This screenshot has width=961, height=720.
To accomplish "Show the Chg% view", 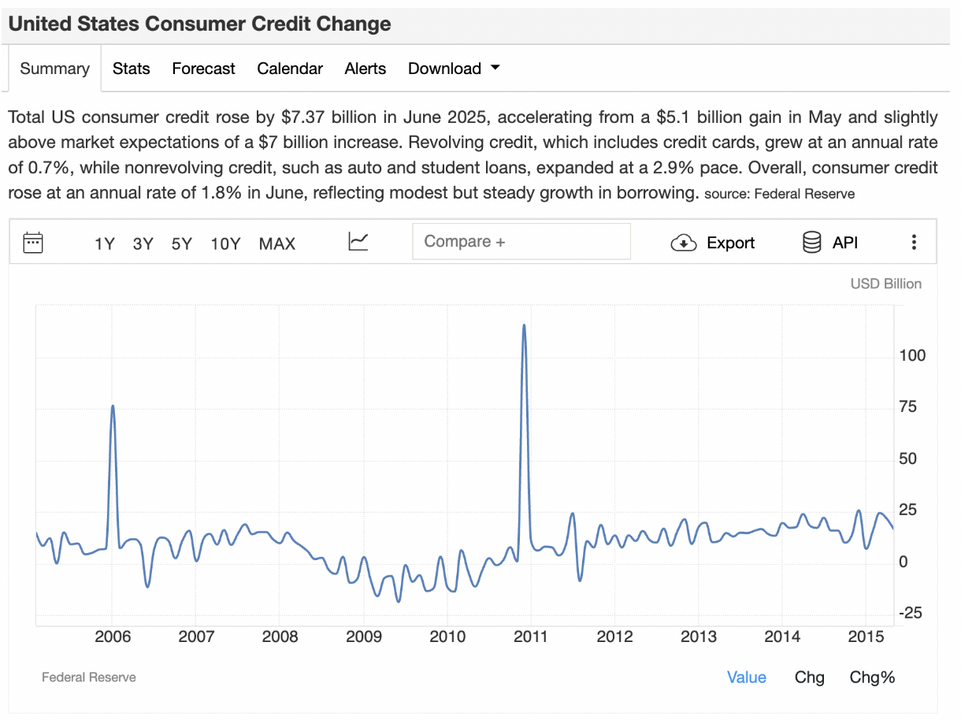I will [872, 677].
